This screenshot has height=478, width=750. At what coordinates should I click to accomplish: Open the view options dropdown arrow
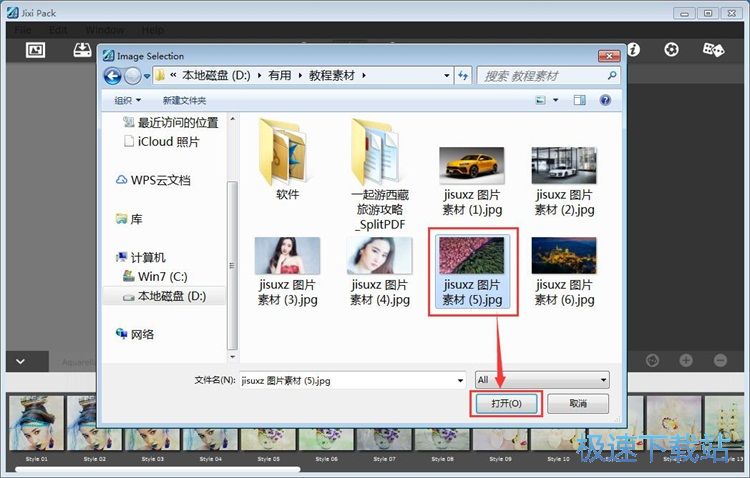556,100
